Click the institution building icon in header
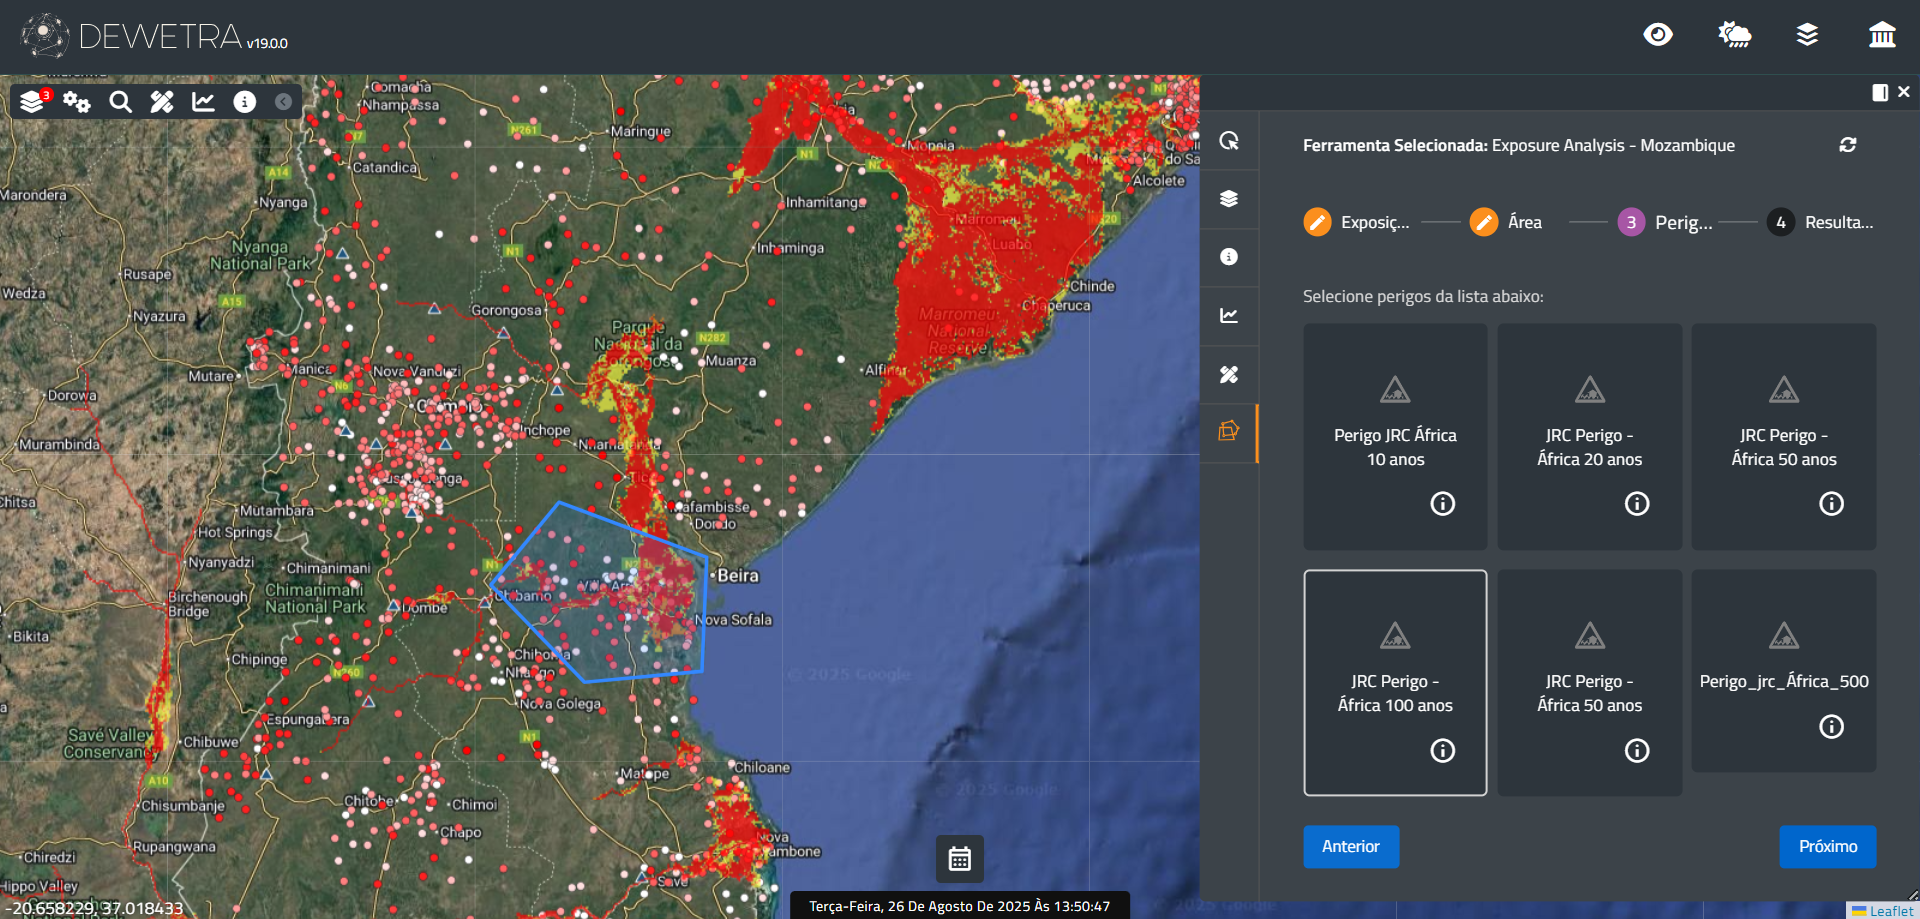1920x919 pixels. [x=1882, y=35]
